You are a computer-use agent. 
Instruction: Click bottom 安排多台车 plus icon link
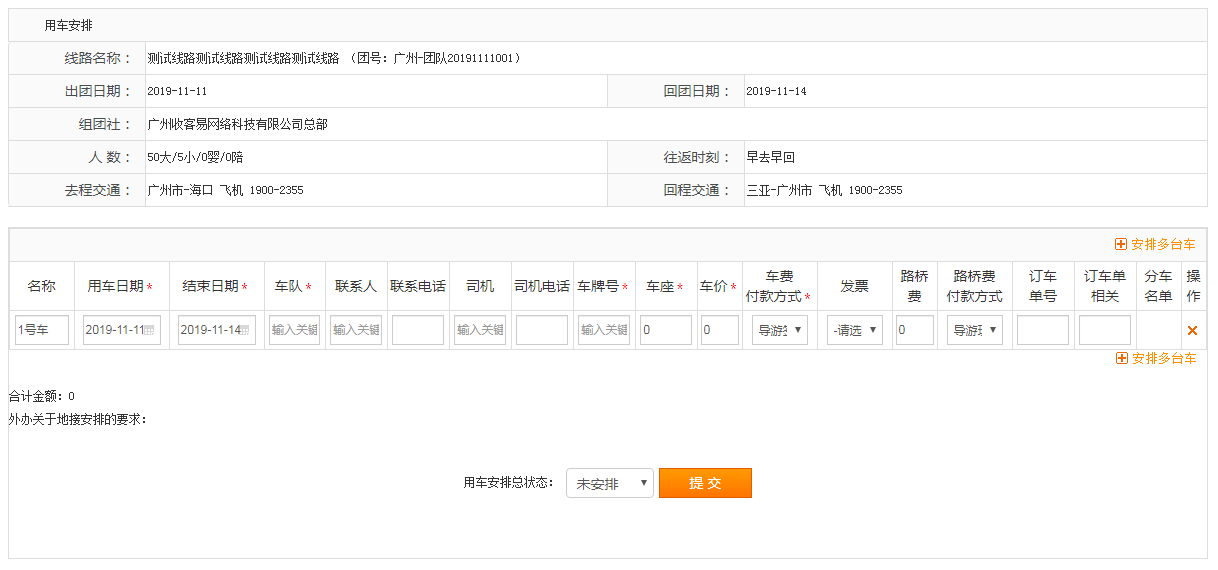coord(1155,358)
